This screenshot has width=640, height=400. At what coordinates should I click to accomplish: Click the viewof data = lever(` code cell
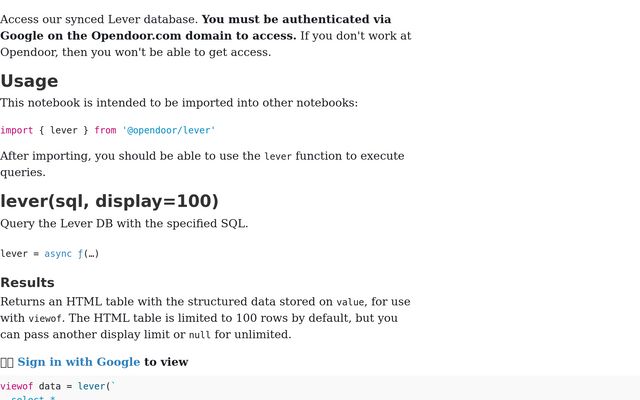[58, 386]
